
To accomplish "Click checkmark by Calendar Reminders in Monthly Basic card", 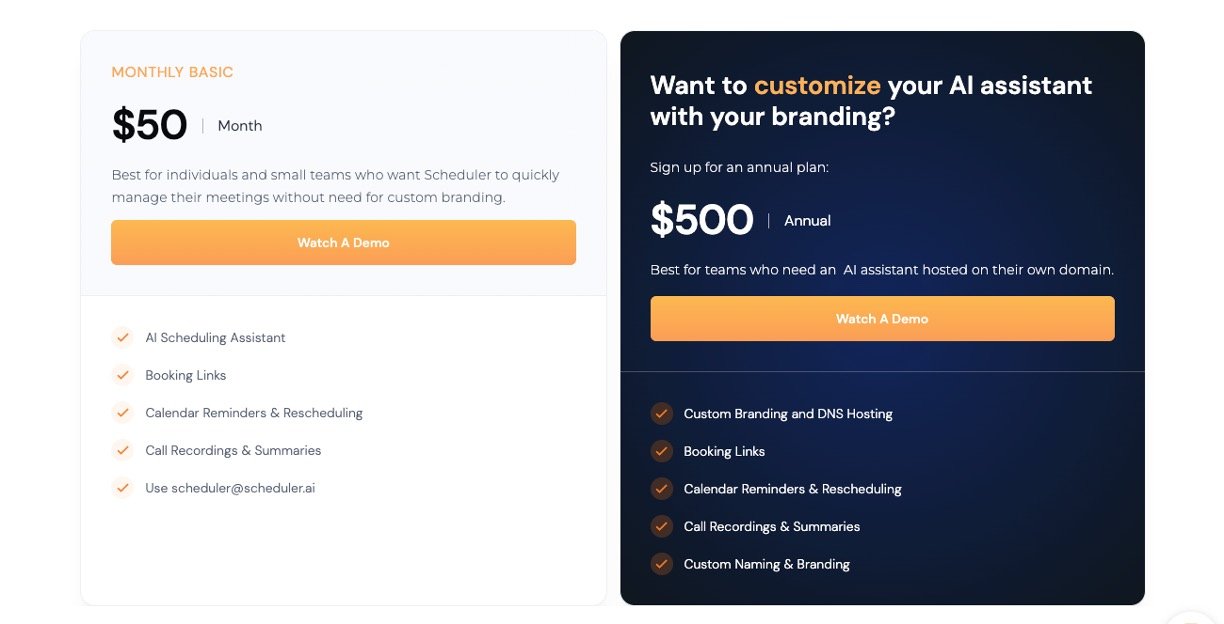I will click(123, 413).
